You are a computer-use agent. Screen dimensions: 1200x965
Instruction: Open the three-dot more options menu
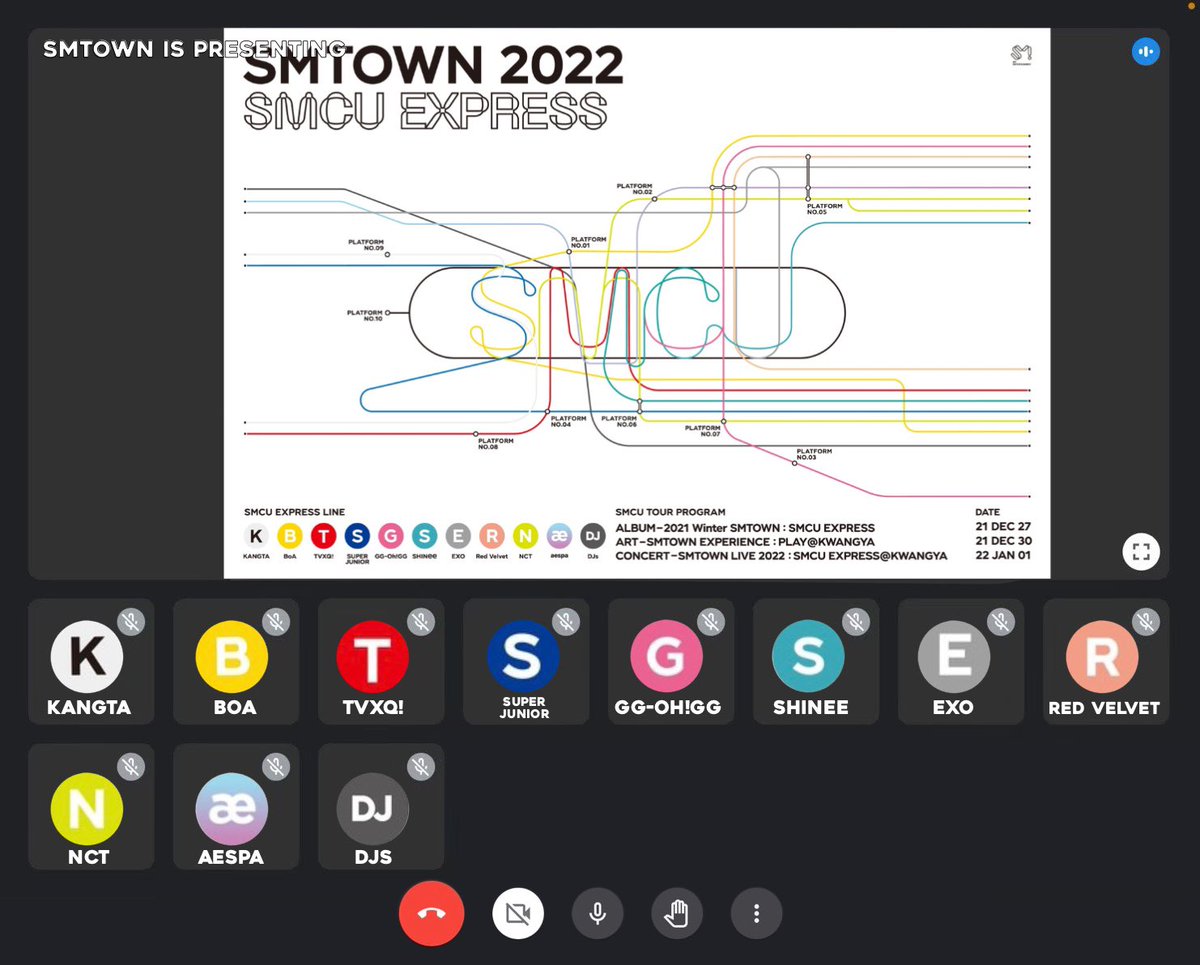point(757,913)
